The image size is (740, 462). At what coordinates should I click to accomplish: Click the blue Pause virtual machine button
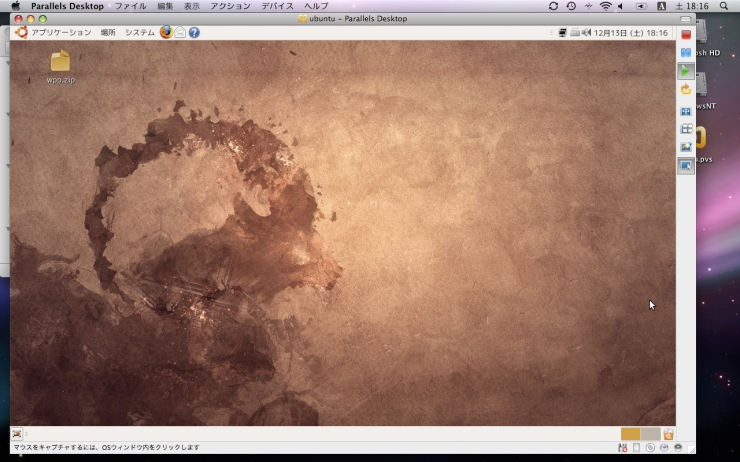point(686,52)
